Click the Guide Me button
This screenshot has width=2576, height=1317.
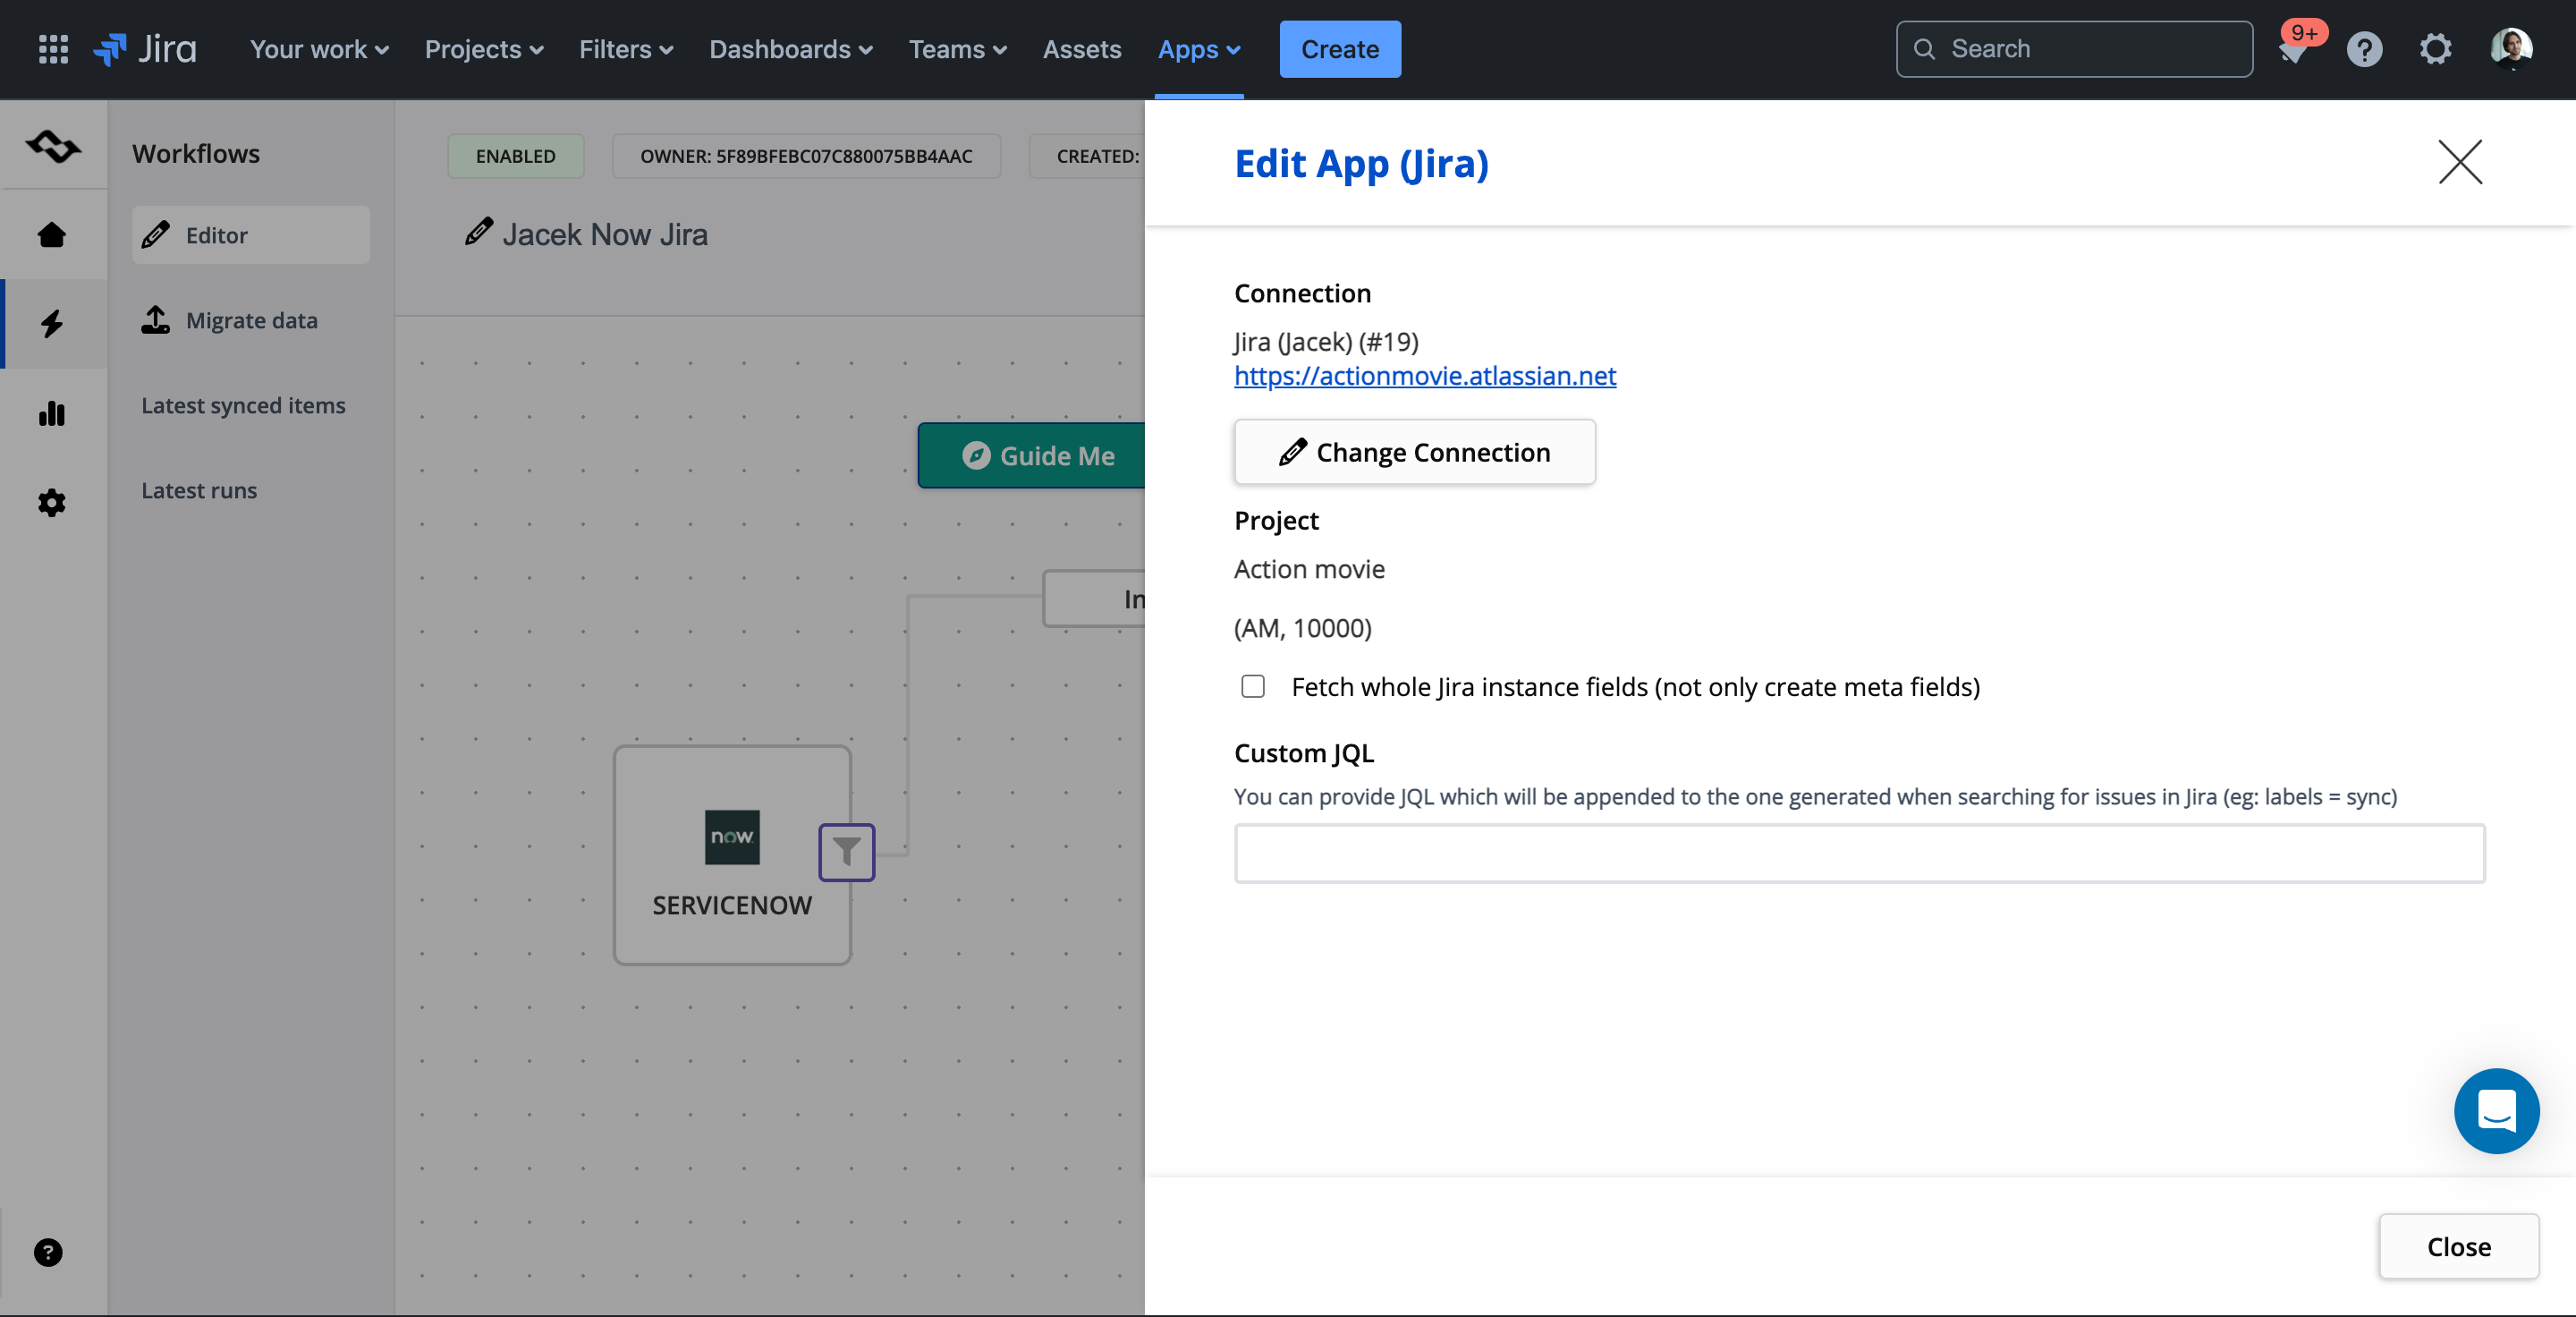click(1032, 455)
